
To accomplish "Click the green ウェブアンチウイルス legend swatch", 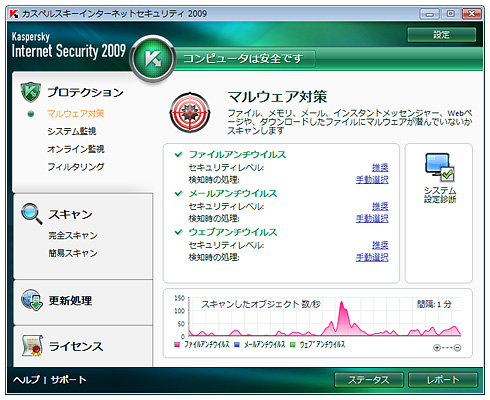I will 293,345.
